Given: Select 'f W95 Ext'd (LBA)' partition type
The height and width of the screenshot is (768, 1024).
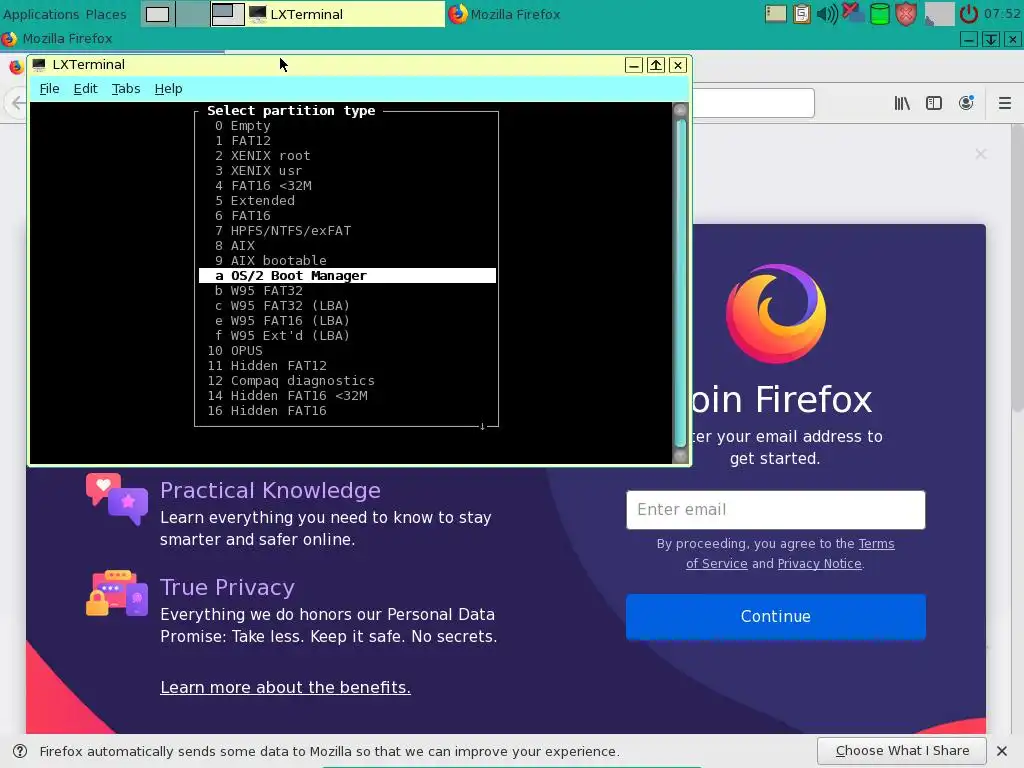Looking at the screenshot, I should click(x=347, y=336).
